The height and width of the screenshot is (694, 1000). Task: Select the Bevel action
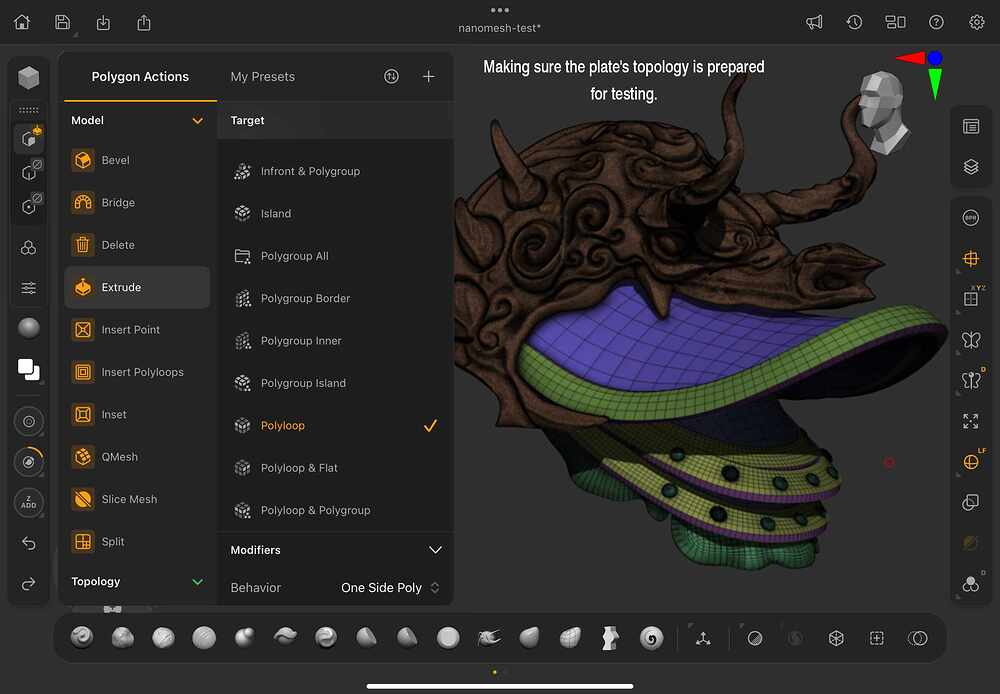click(x=137, y=160)
